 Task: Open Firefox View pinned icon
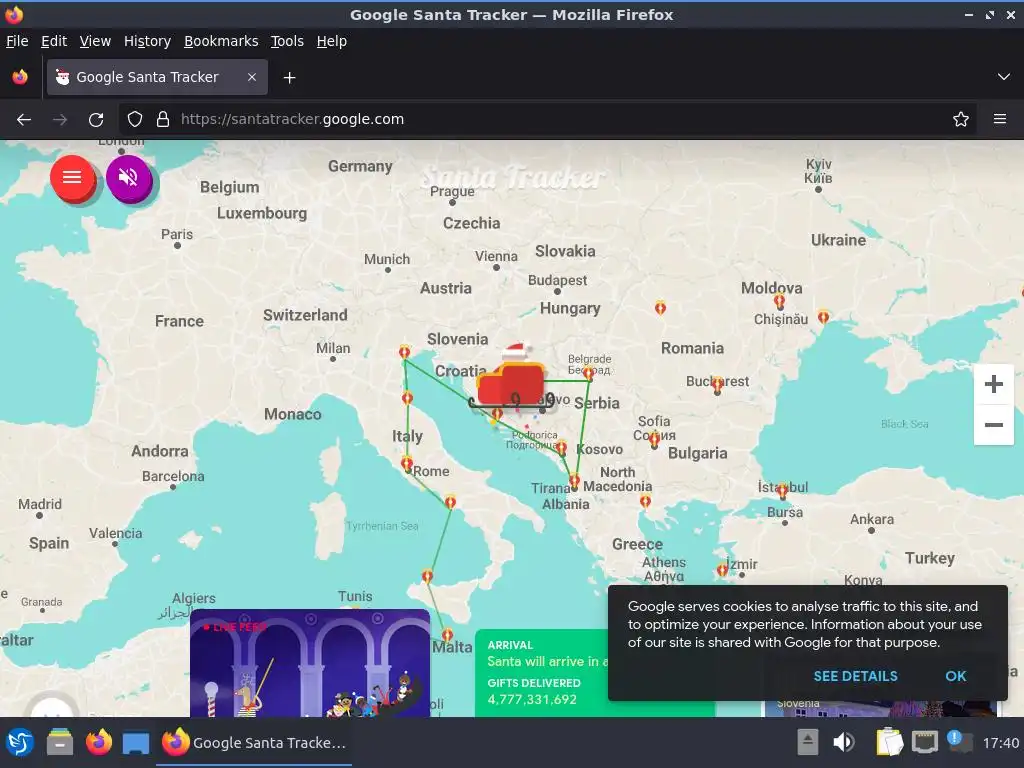pyautogui.click(x=20, y=77)
